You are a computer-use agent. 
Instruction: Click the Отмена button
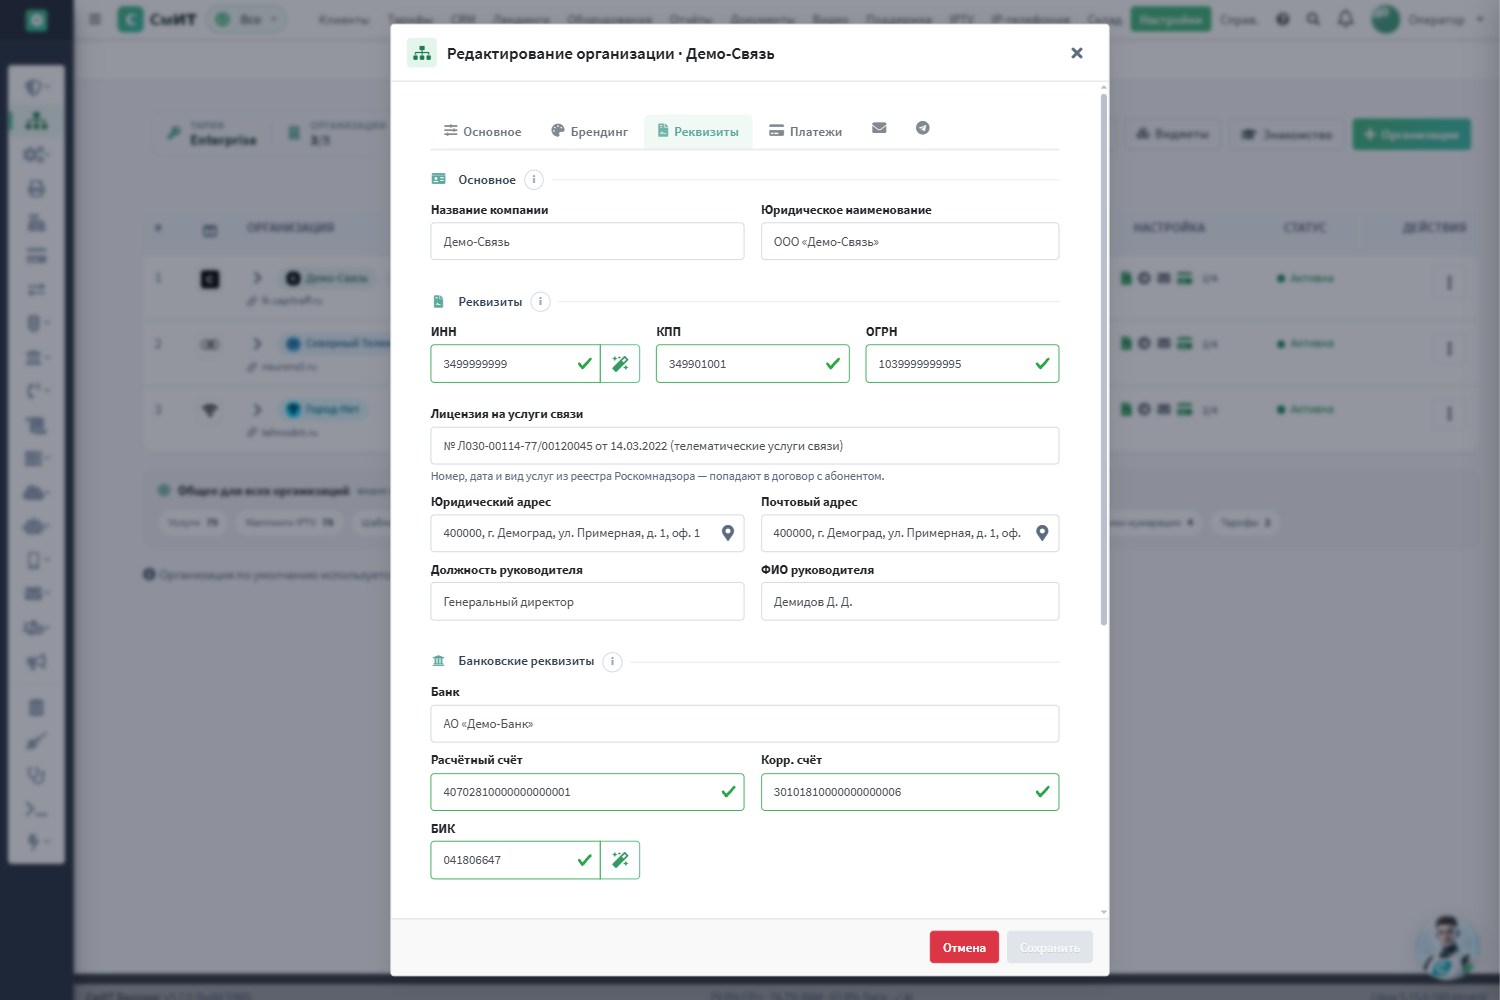click(x=964, y=947)
